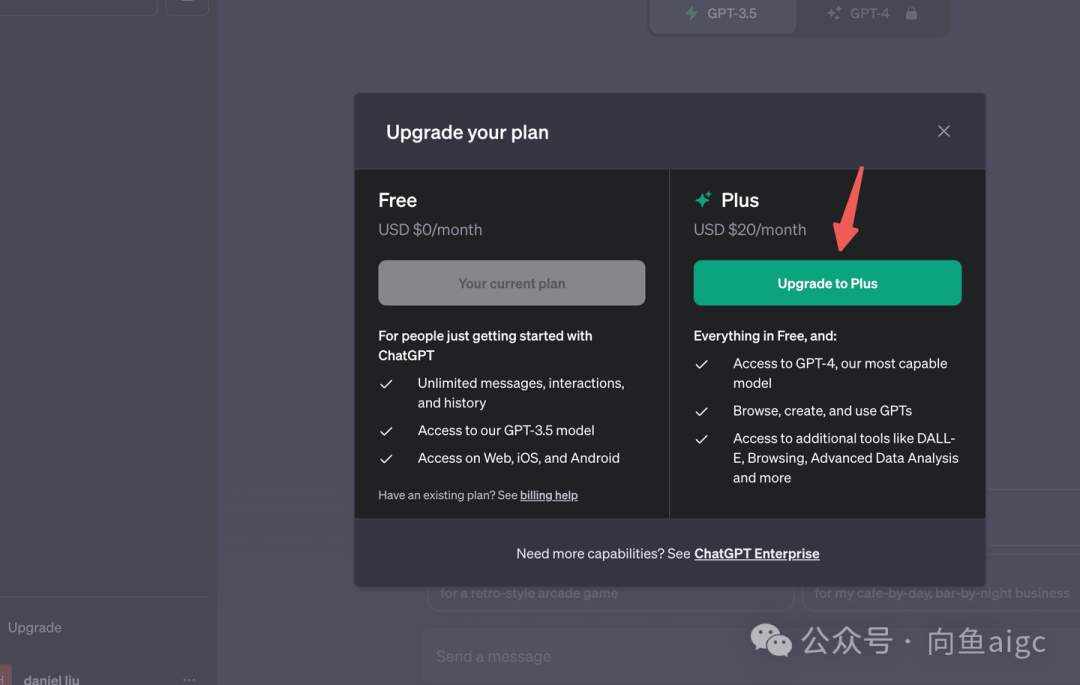Click the checkmark beside Browse, create, and use GPTs
The width and height of the screenshot is (1080, 685).
tap(702, 411)
